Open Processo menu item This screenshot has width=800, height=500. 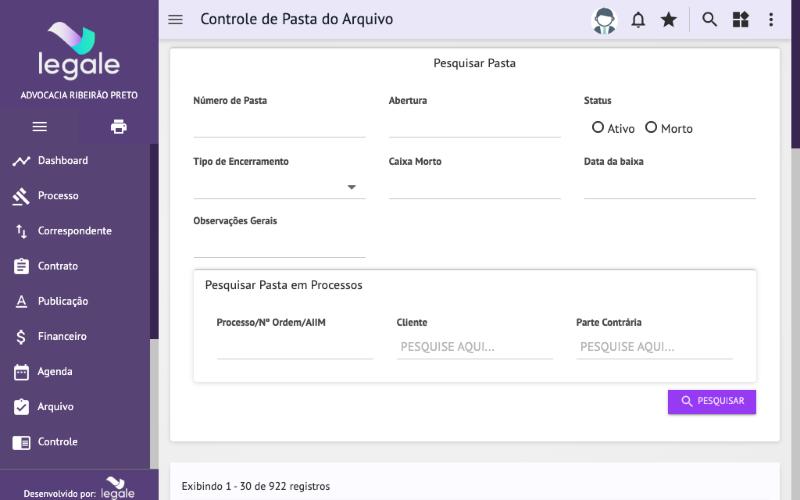[x=58, y=196]
